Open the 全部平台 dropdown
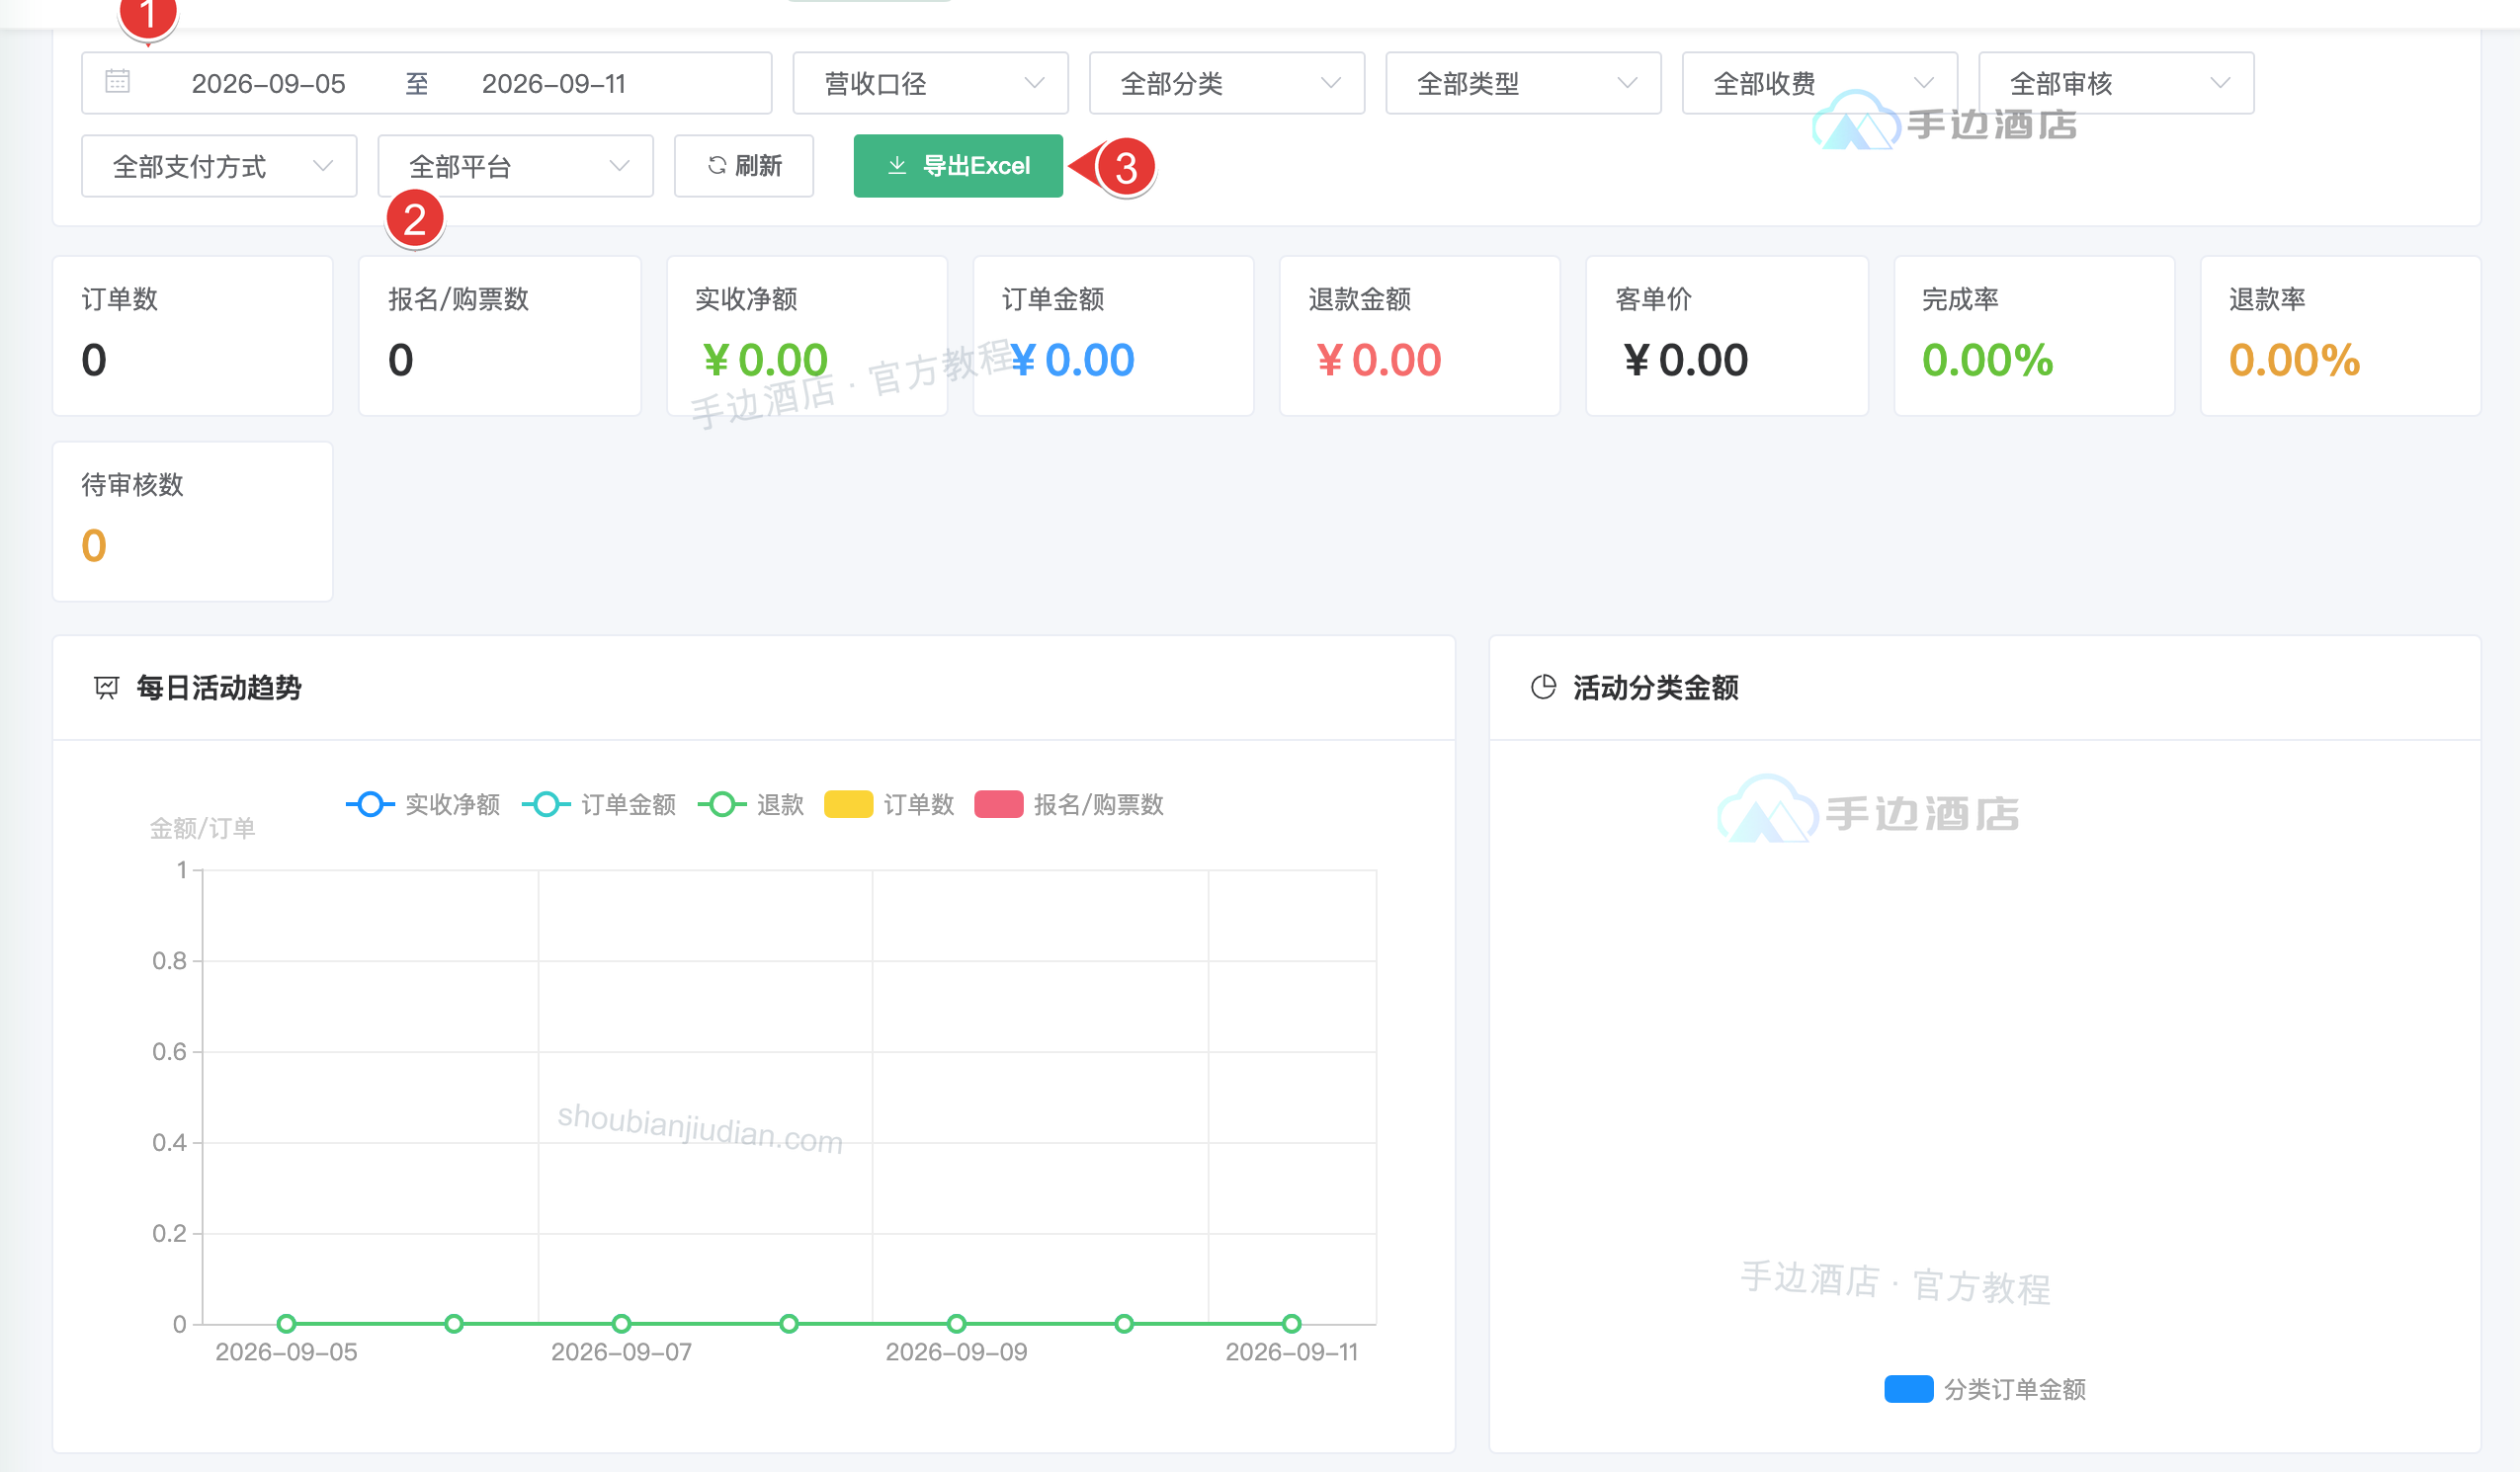 point(515,166)
